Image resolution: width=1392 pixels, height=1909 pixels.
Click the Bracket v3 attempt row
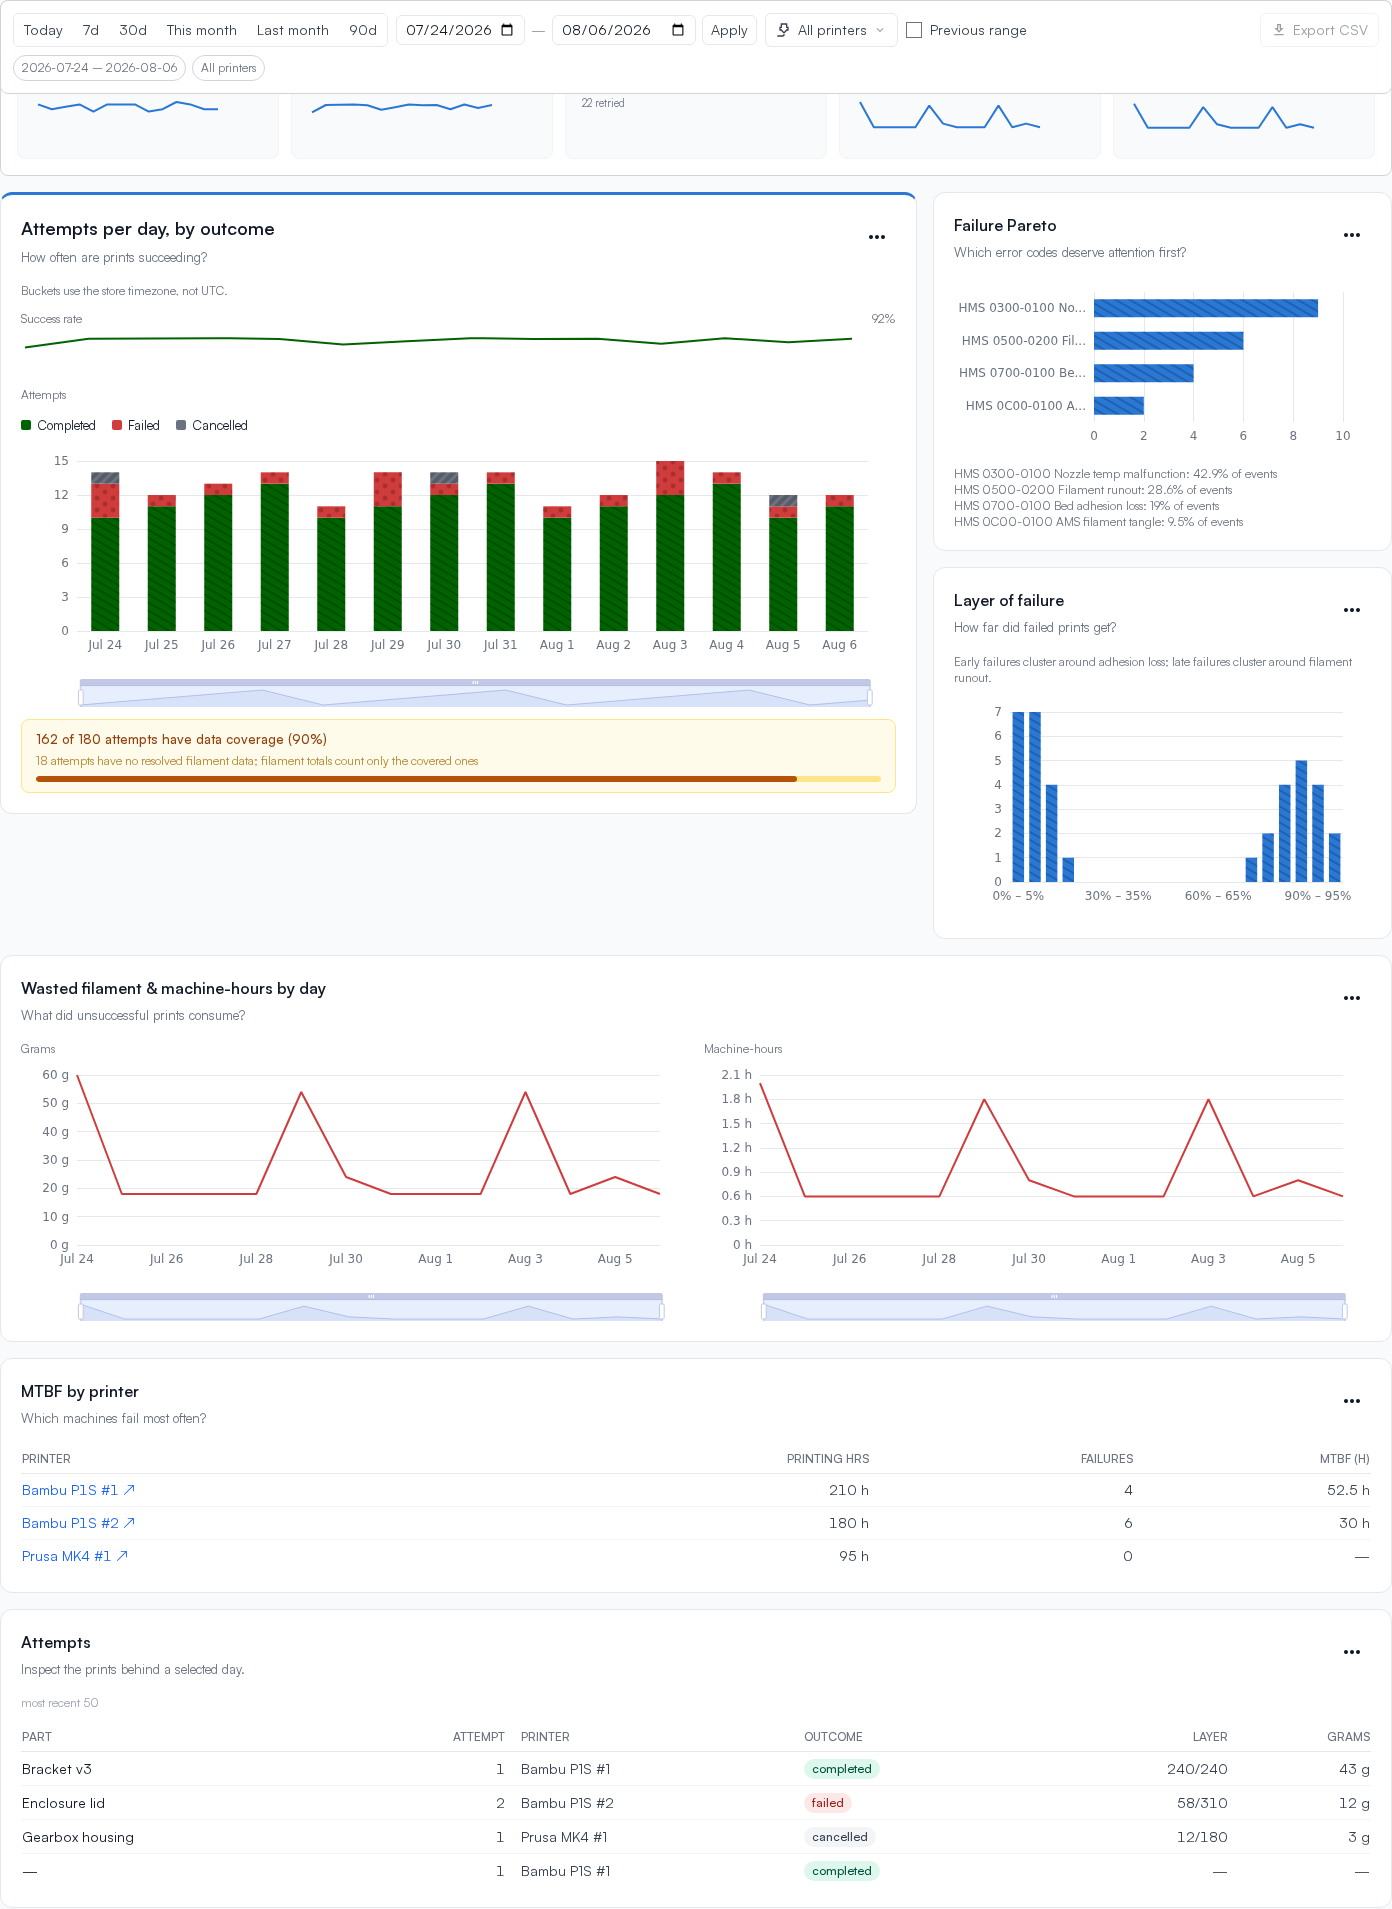coord(696,1769)
